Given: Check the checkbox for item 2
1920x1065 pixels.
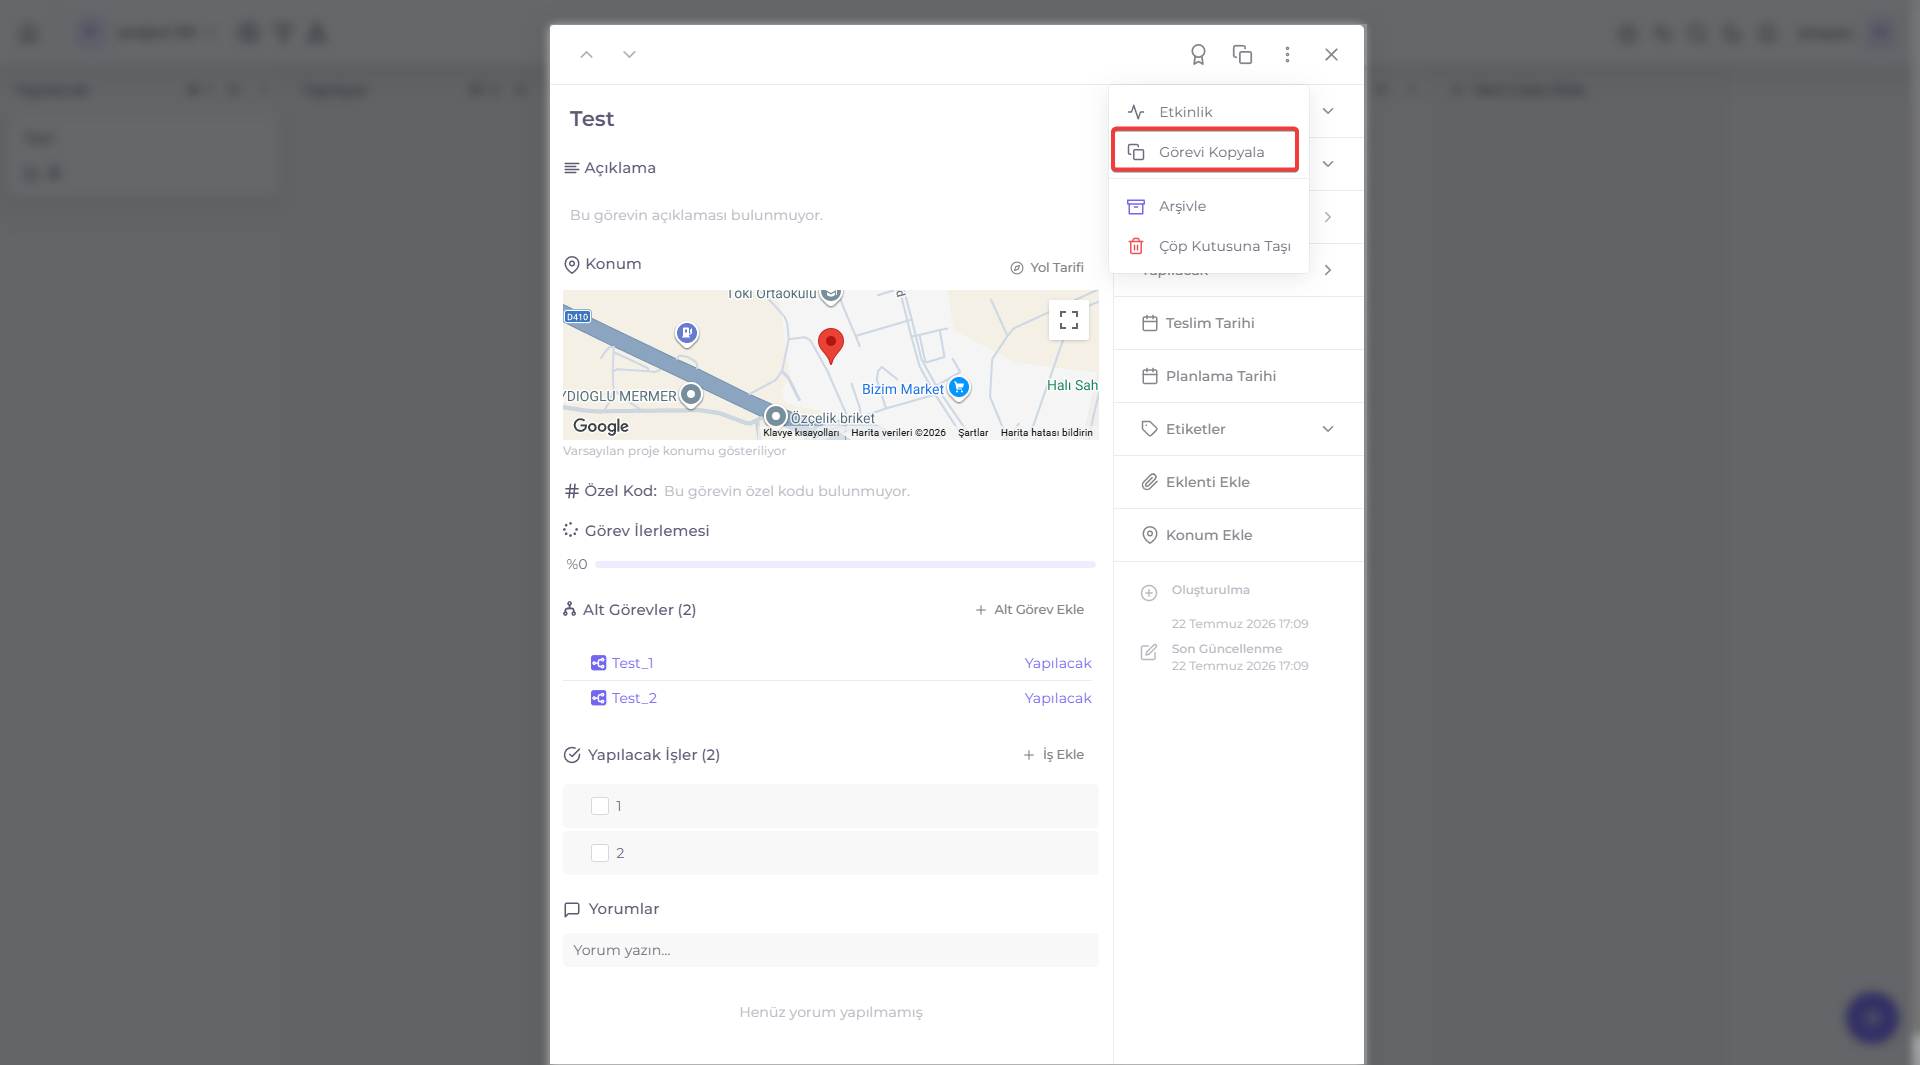Looking at the screenshot, I should point(600,853).
